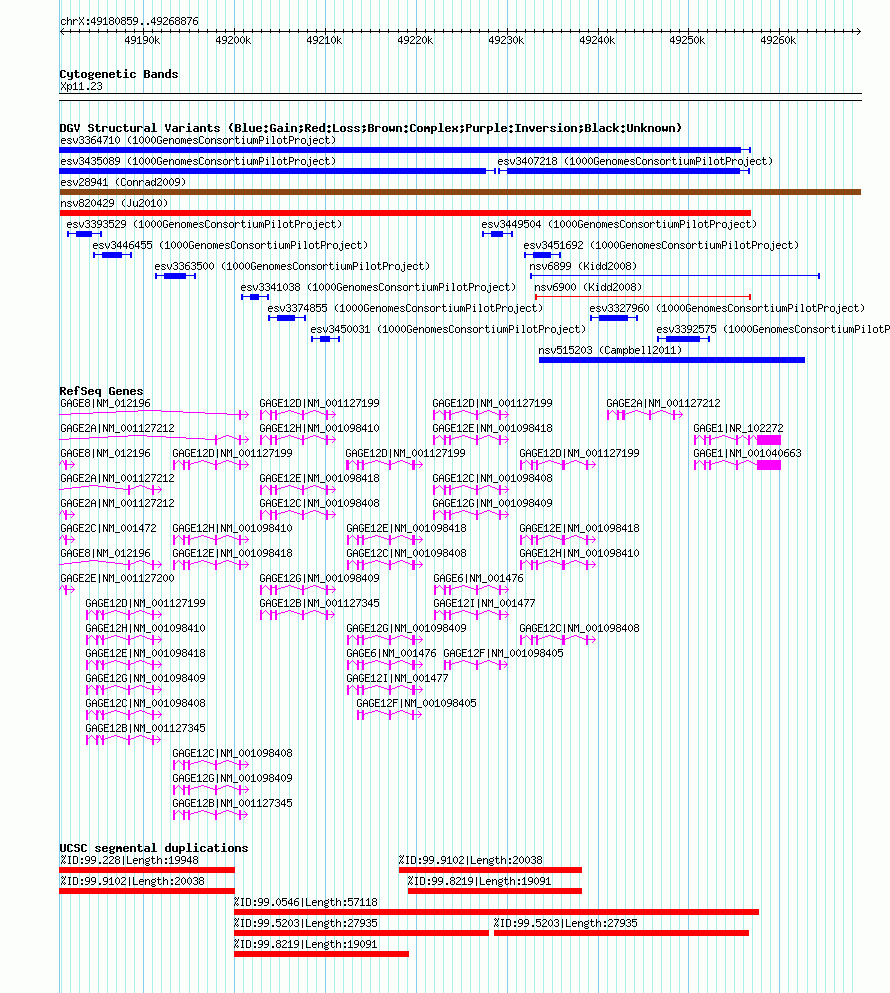The height and width of the screenshot is (993, 890).
Task: Click the blue bar under esv3435089
Action: pyautogui.click(x=277, y=171)
